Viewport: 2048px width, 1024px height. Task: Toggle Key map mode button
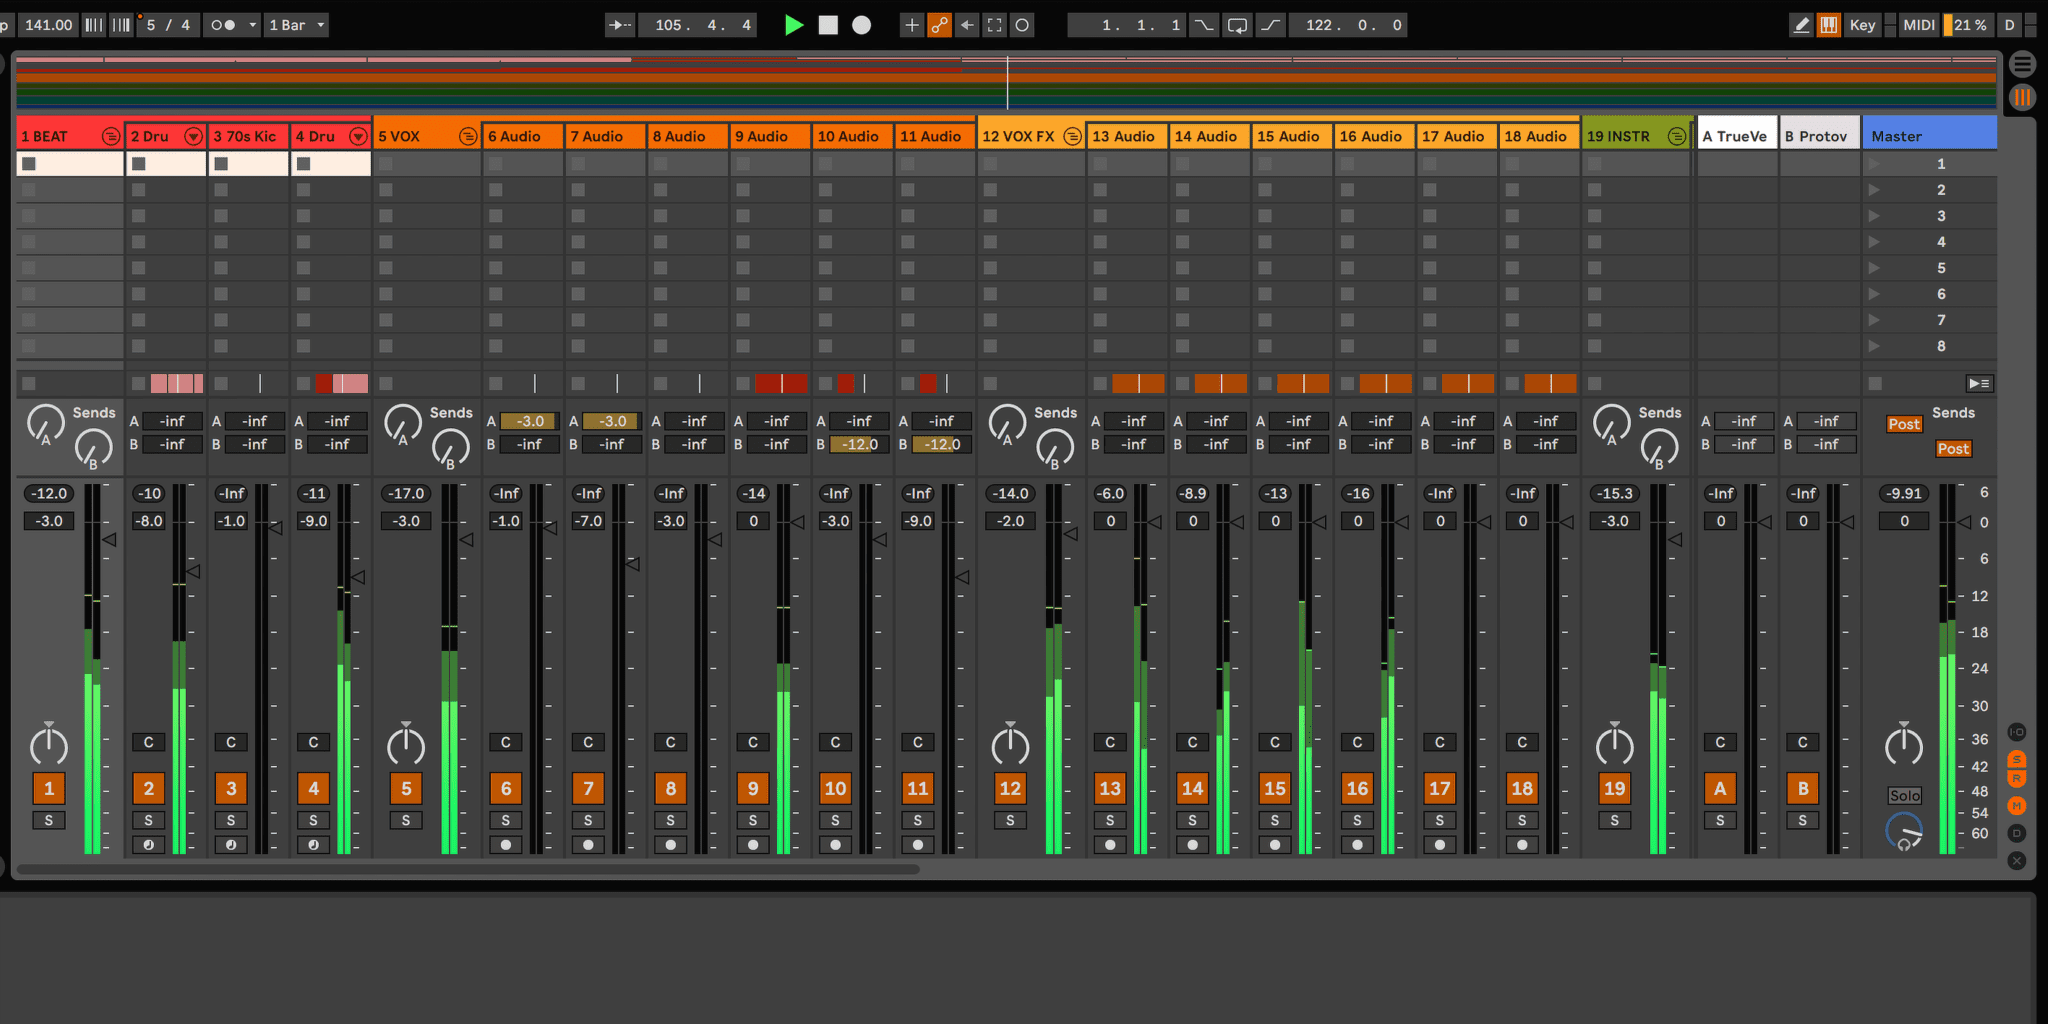point(1862,25)
